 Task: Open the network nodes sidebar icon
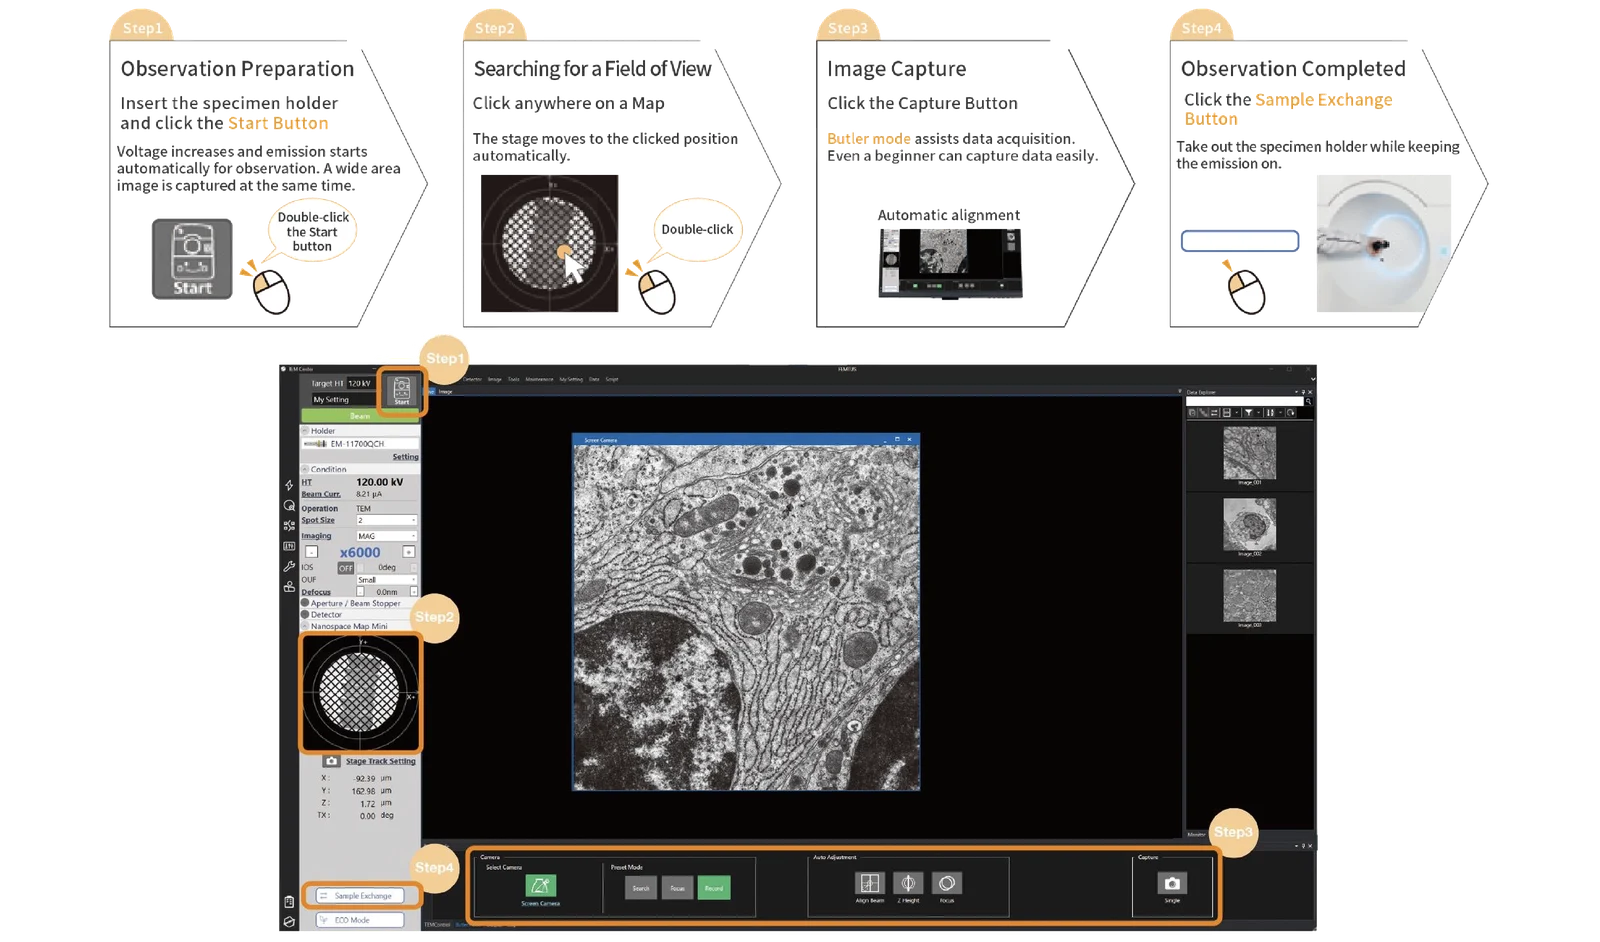(x=289, y=525)
